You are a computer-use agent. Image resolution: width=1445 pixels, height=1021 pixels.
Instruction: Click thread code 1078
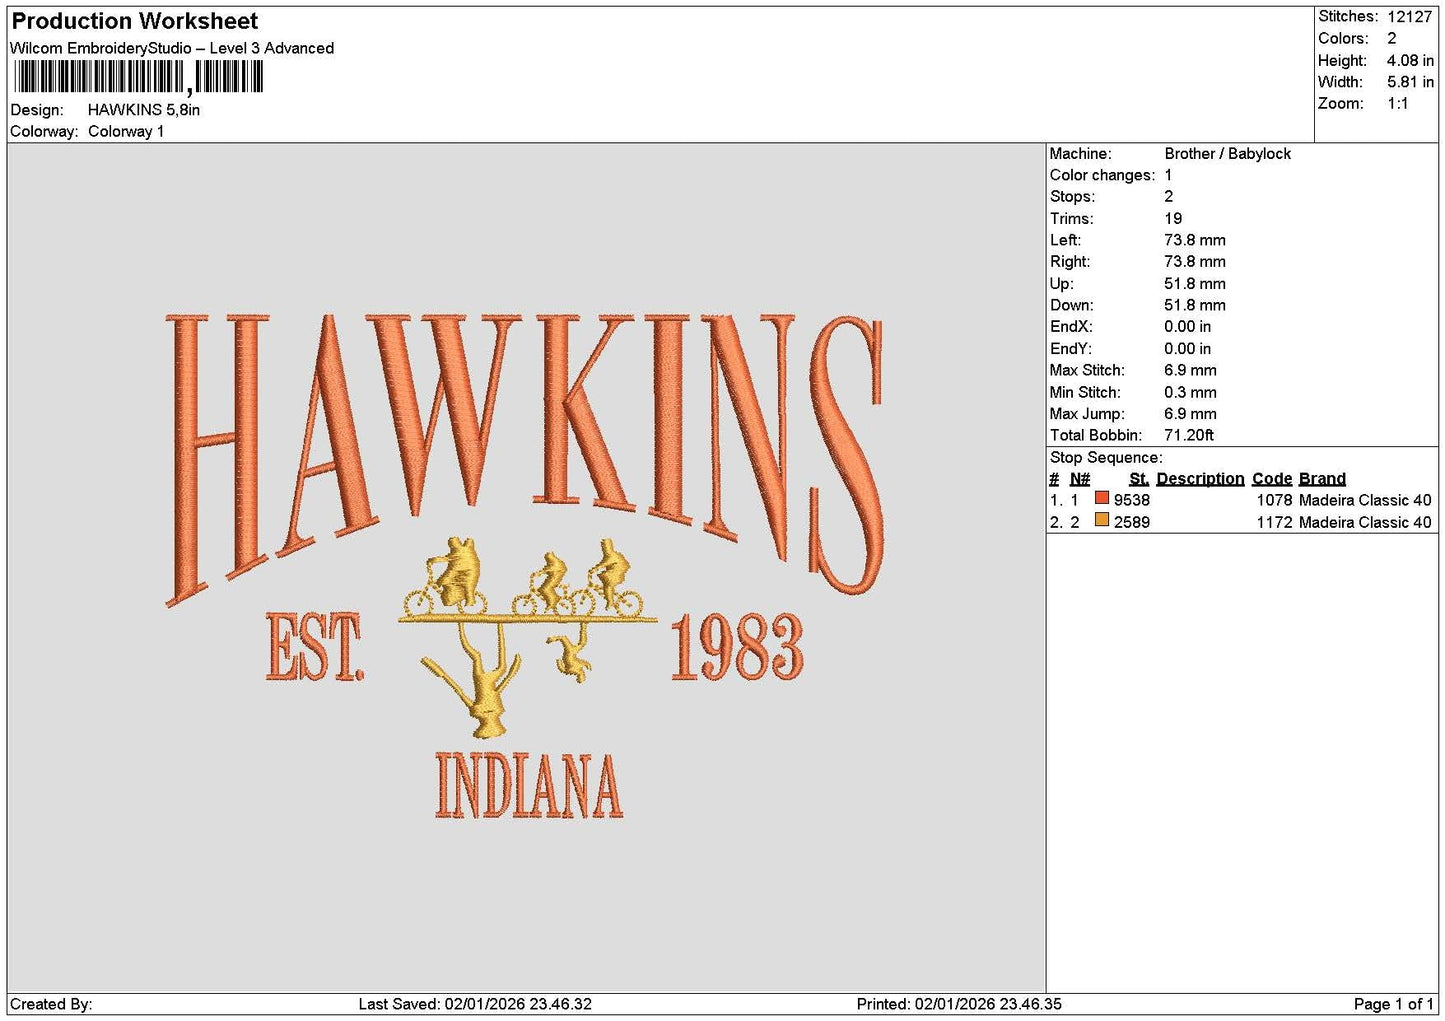tap(1274, 500)
